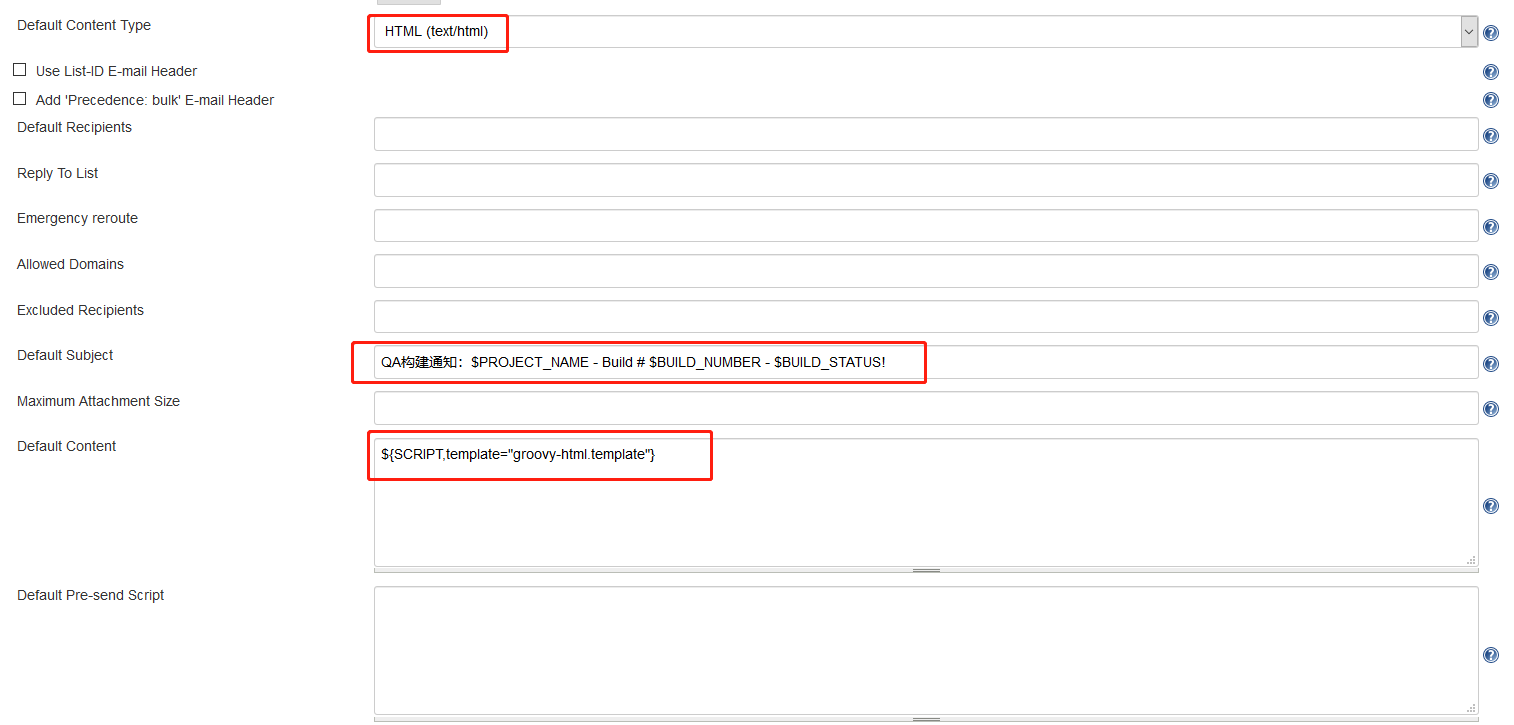Select the Default Subject label
The image size is (1514, 725).
(65, 355)
